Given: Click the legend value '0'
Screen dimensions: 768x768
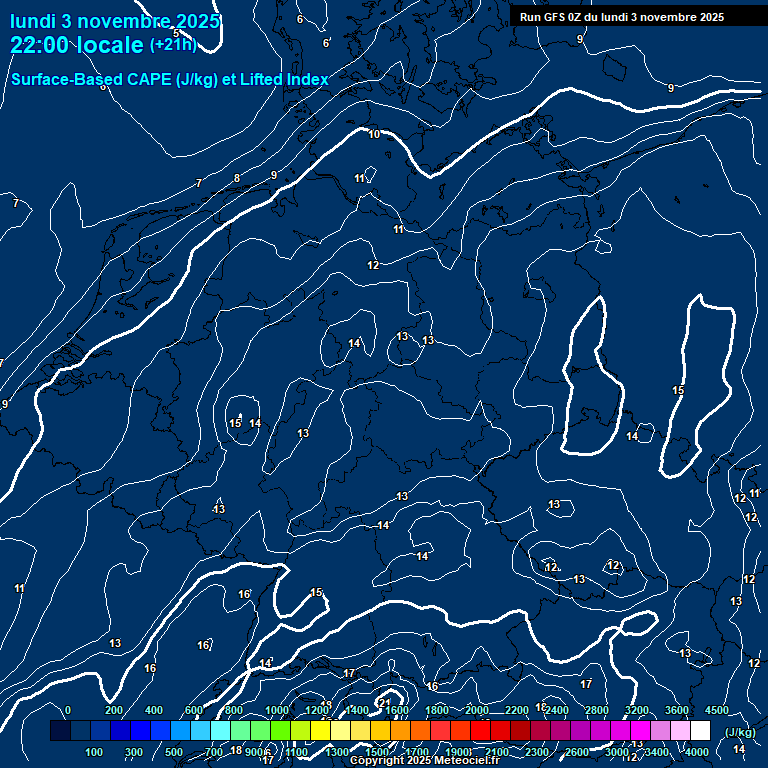Looking at the screenshot, I should 68,710.
